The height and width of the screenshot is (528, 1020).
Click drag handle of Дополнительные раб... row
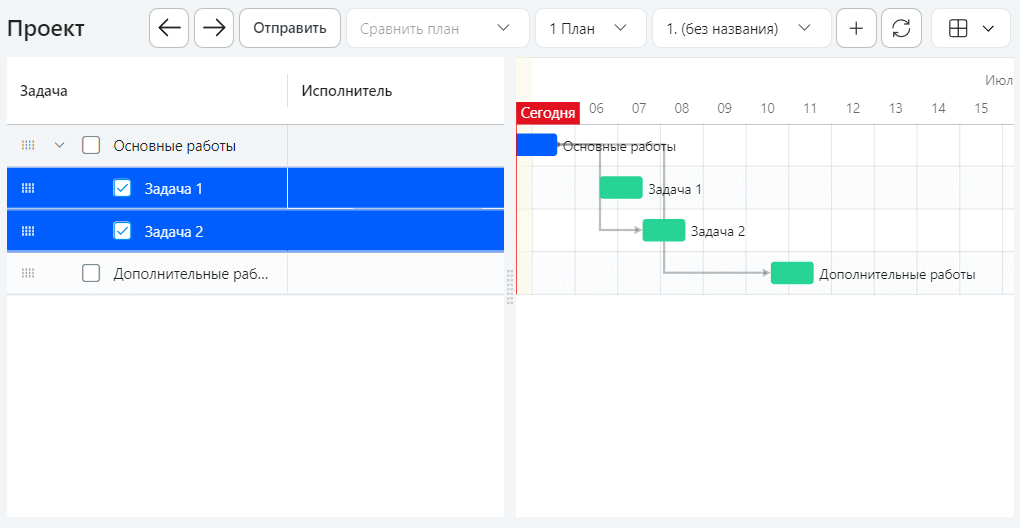coord(28,274)
